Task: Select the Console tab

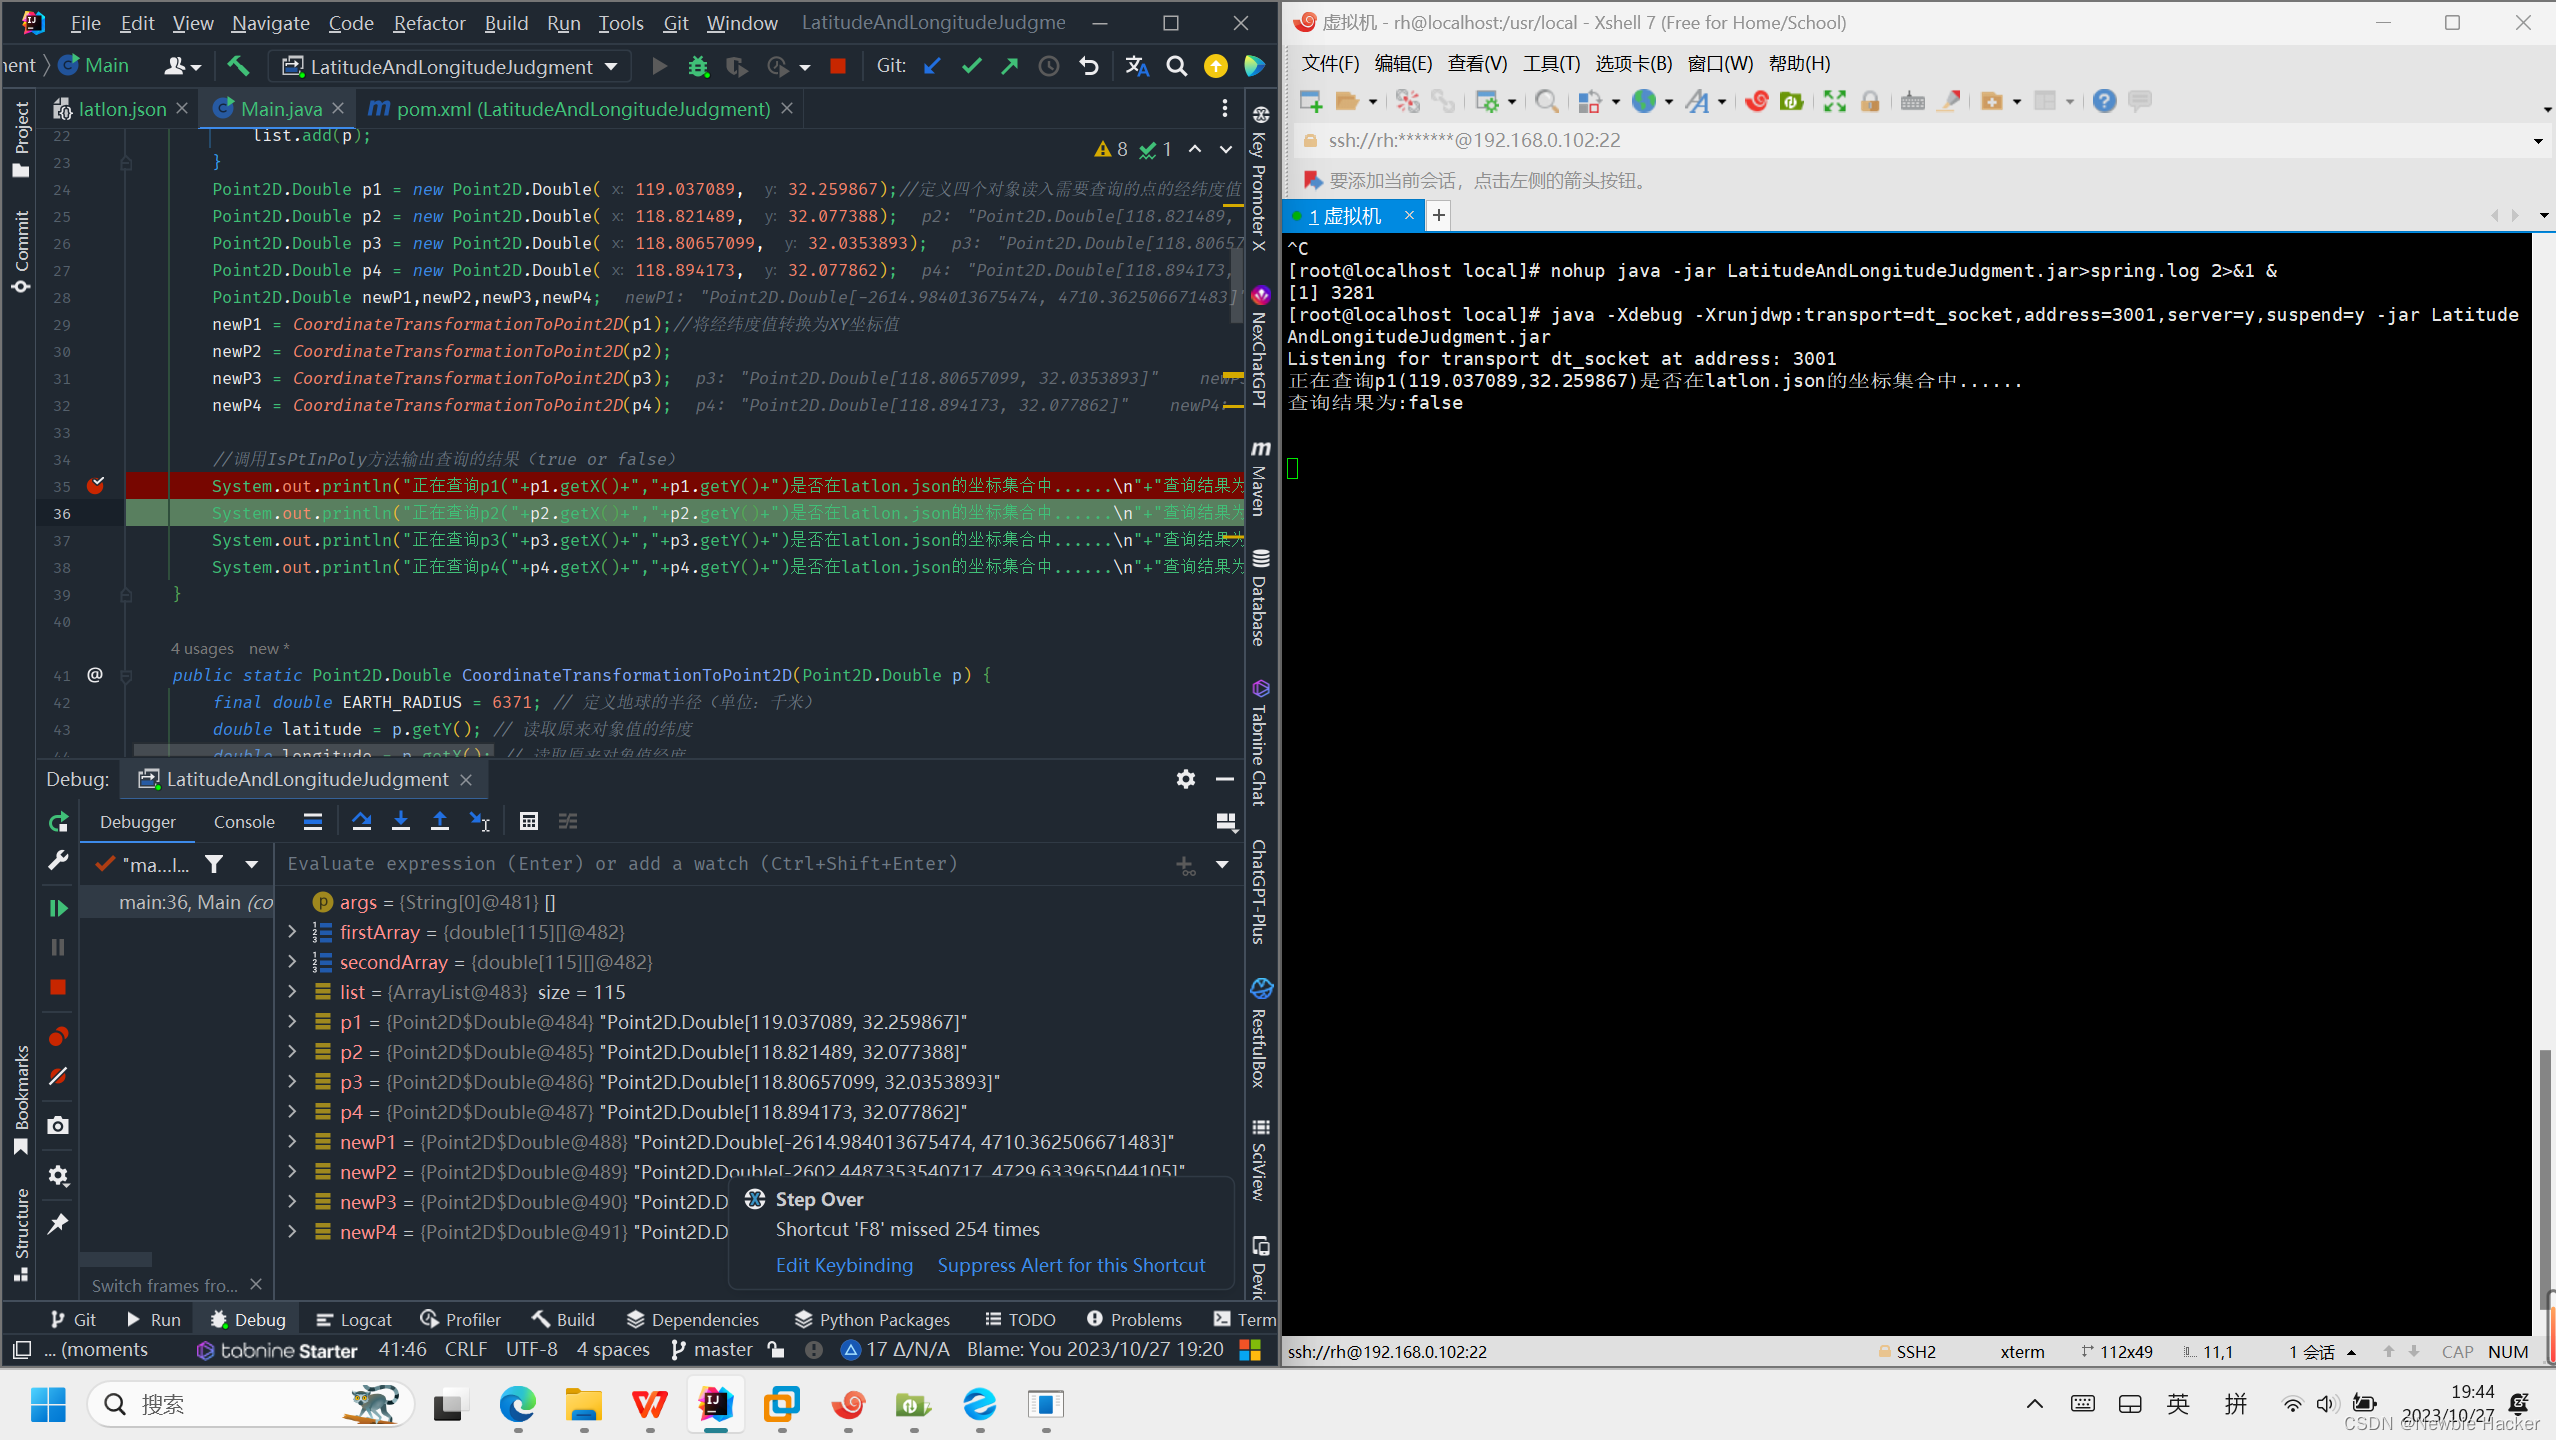Action: pyautogui.click(x=242, y=820)
